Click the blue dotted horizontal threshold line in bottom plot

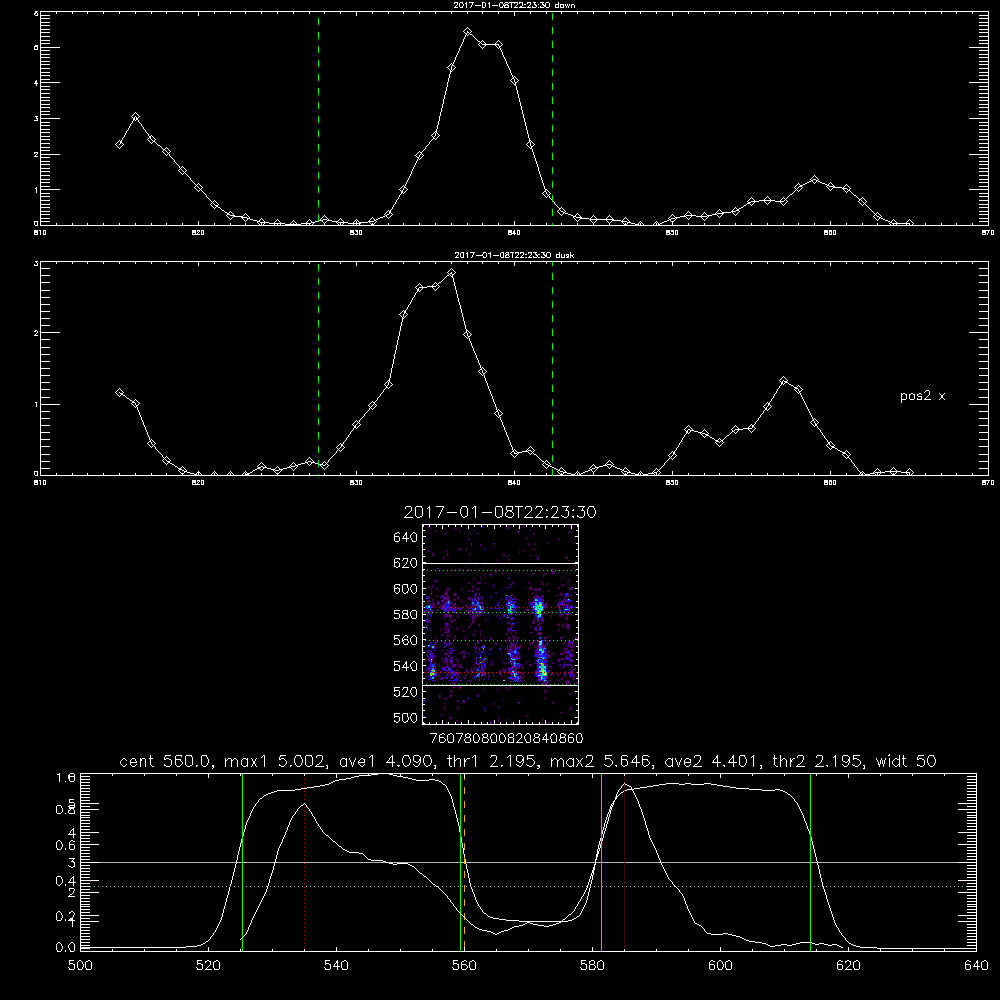tap(528, 886)
